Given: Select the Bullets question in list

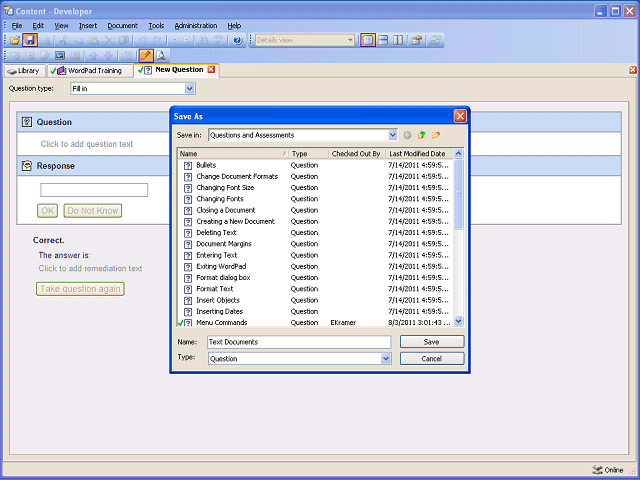Looking at the screenshot, I should (313, 165).
